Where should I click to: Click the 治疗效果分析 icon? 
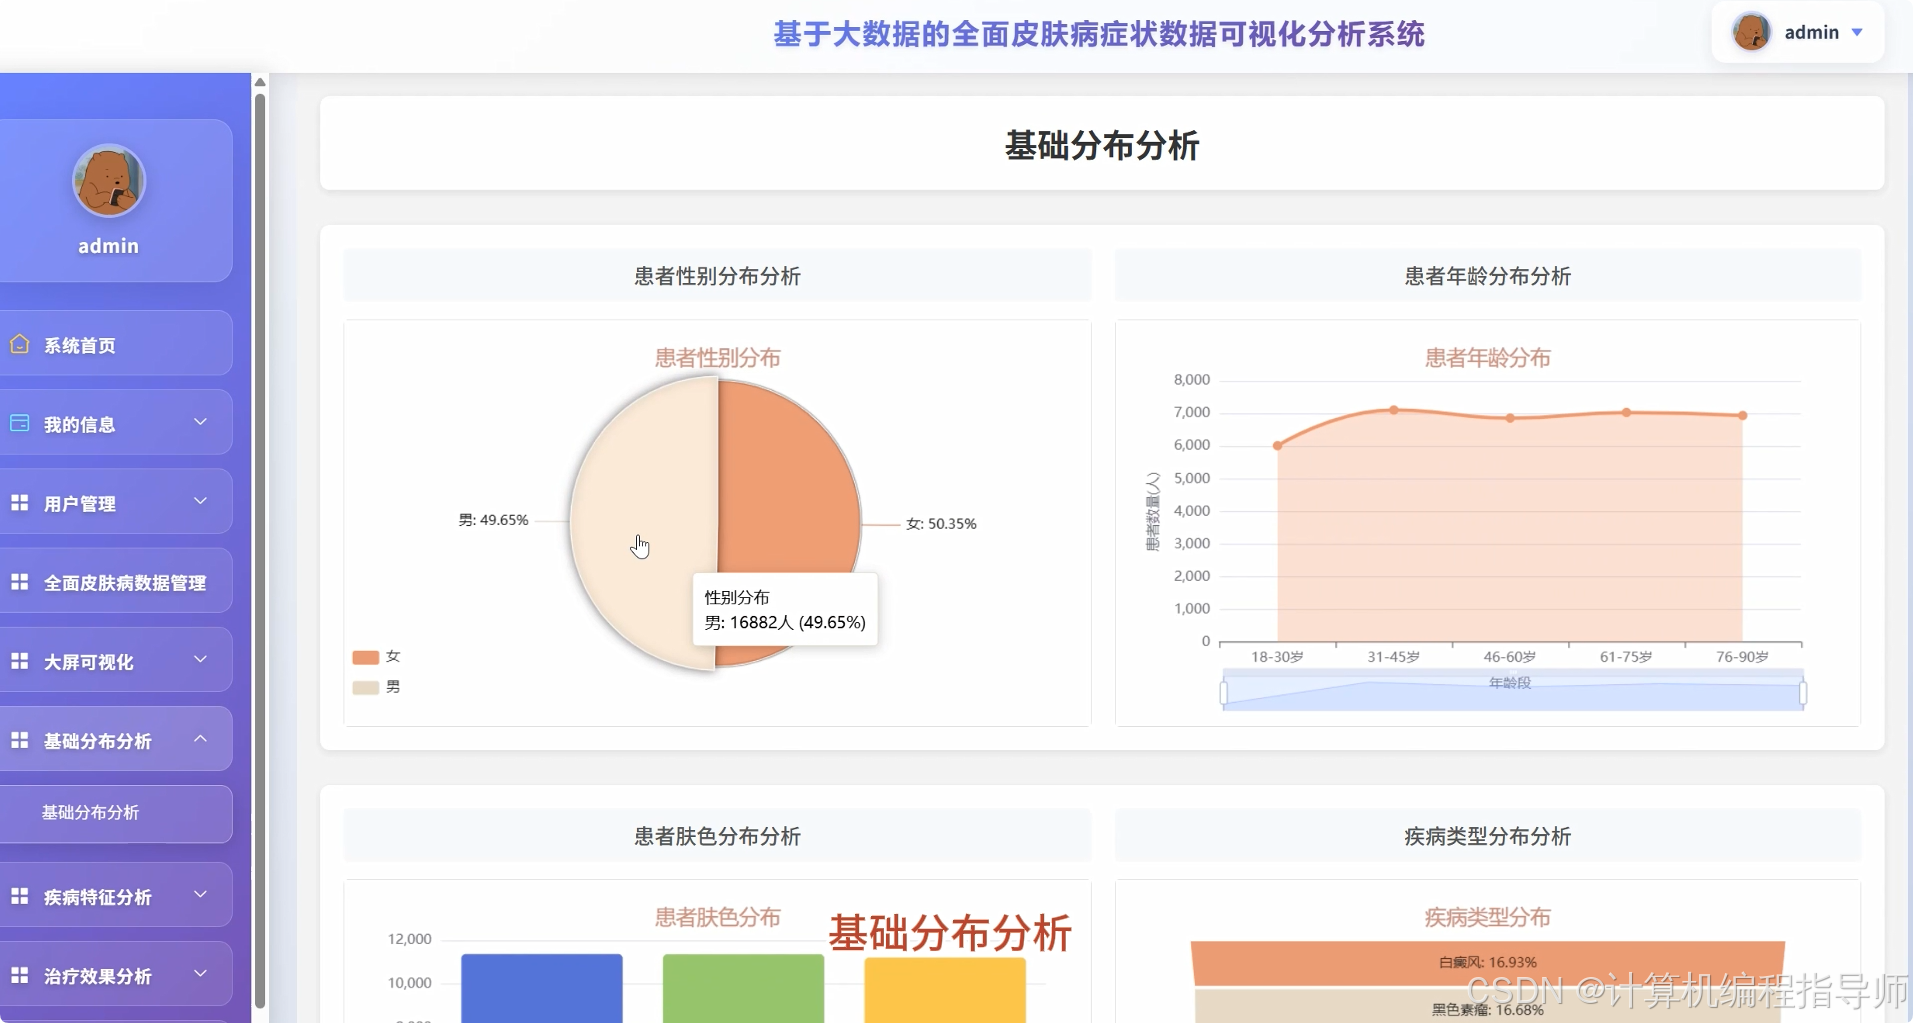[19, 974]
